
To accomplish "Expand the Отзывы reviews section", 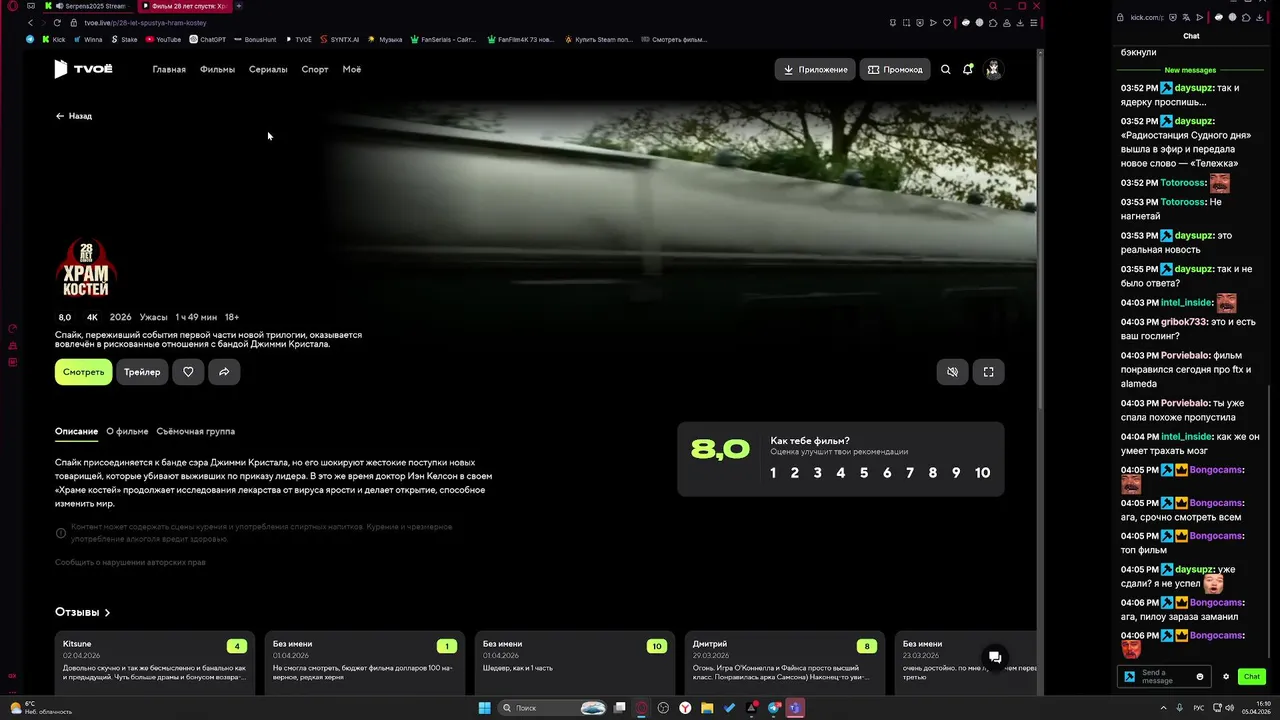I will (82, 612).
